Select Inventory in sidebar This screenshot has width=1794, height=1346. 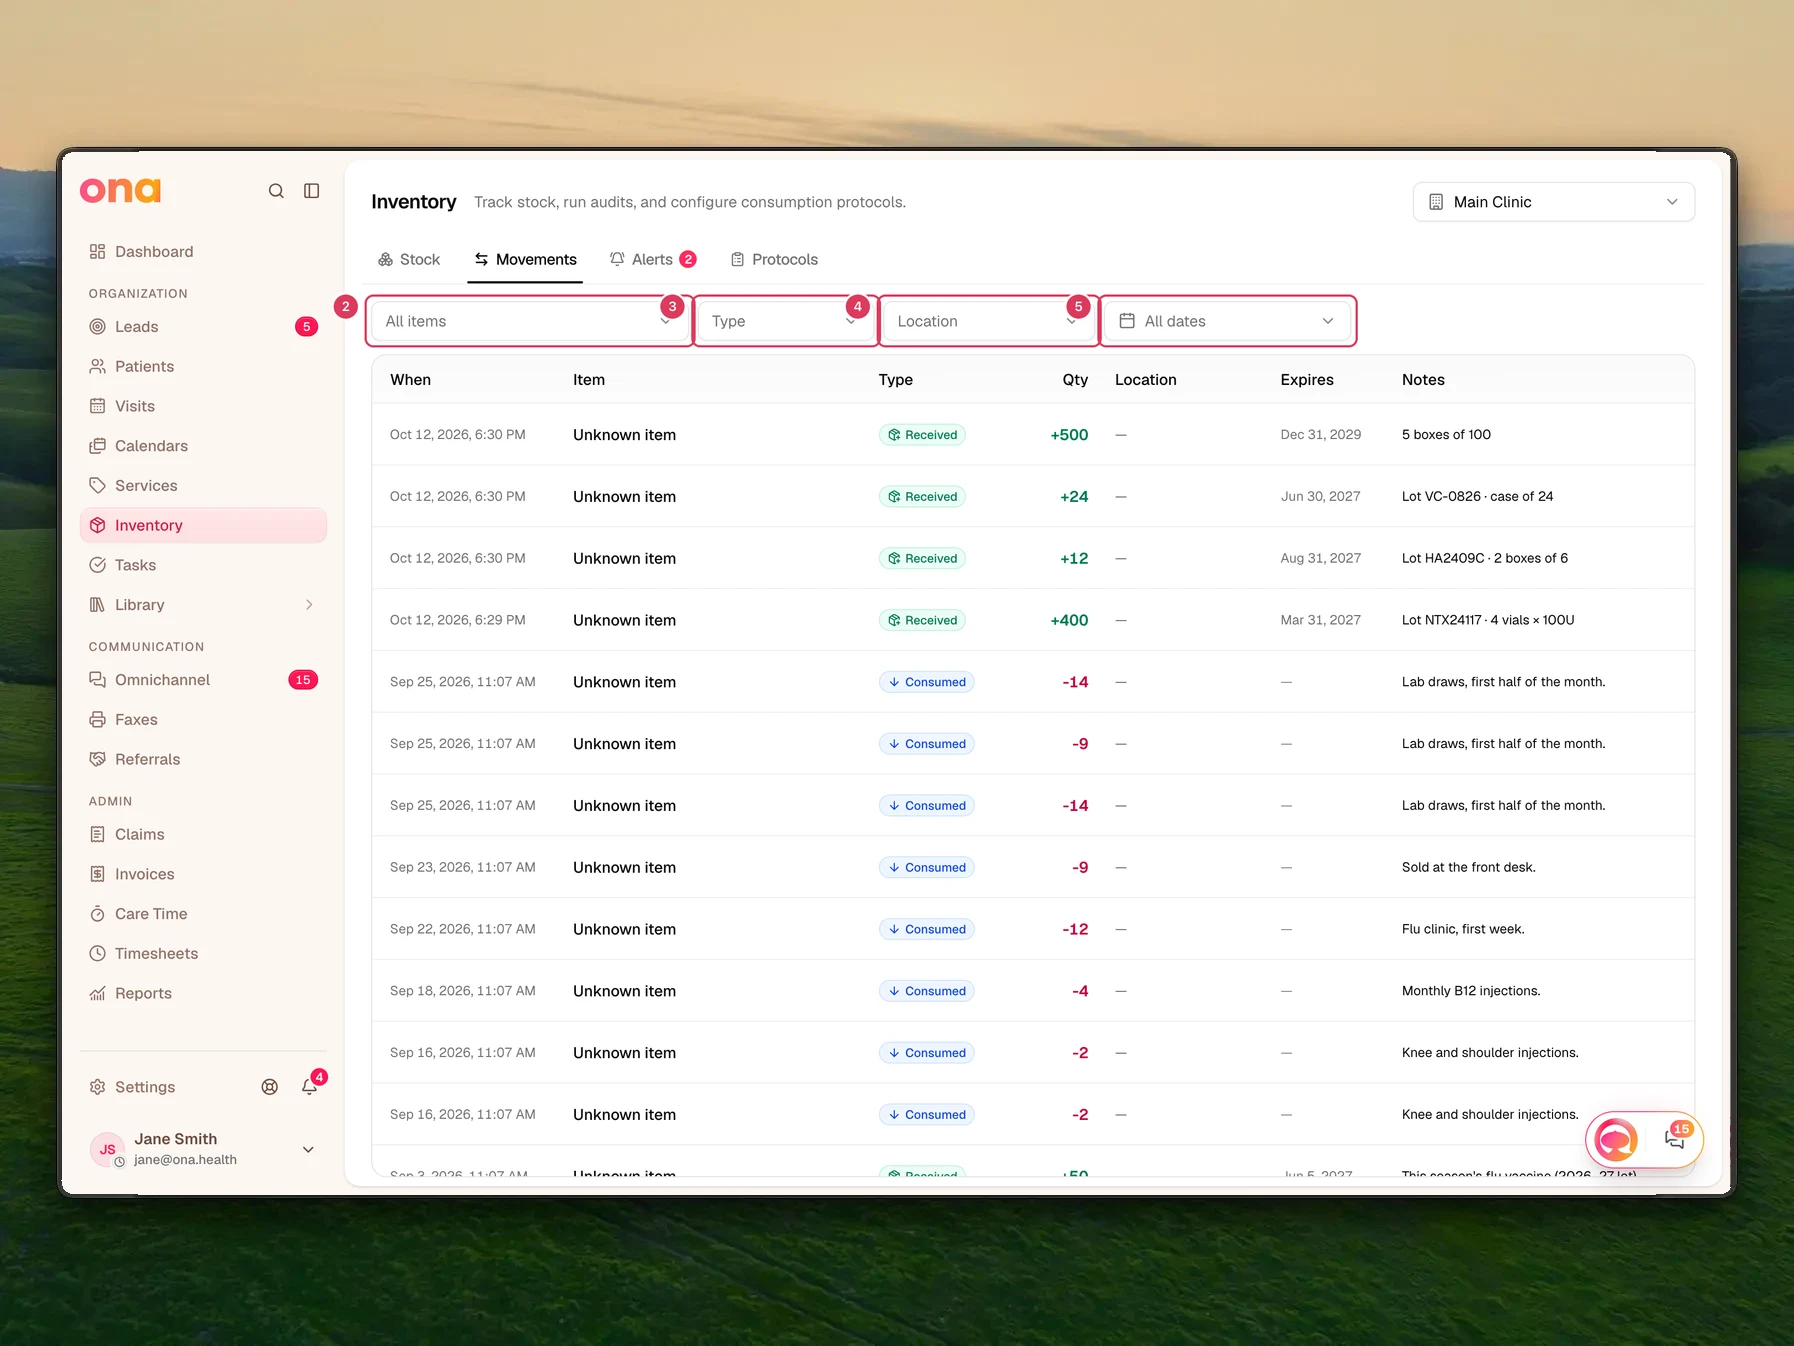[x=203, y=526]
